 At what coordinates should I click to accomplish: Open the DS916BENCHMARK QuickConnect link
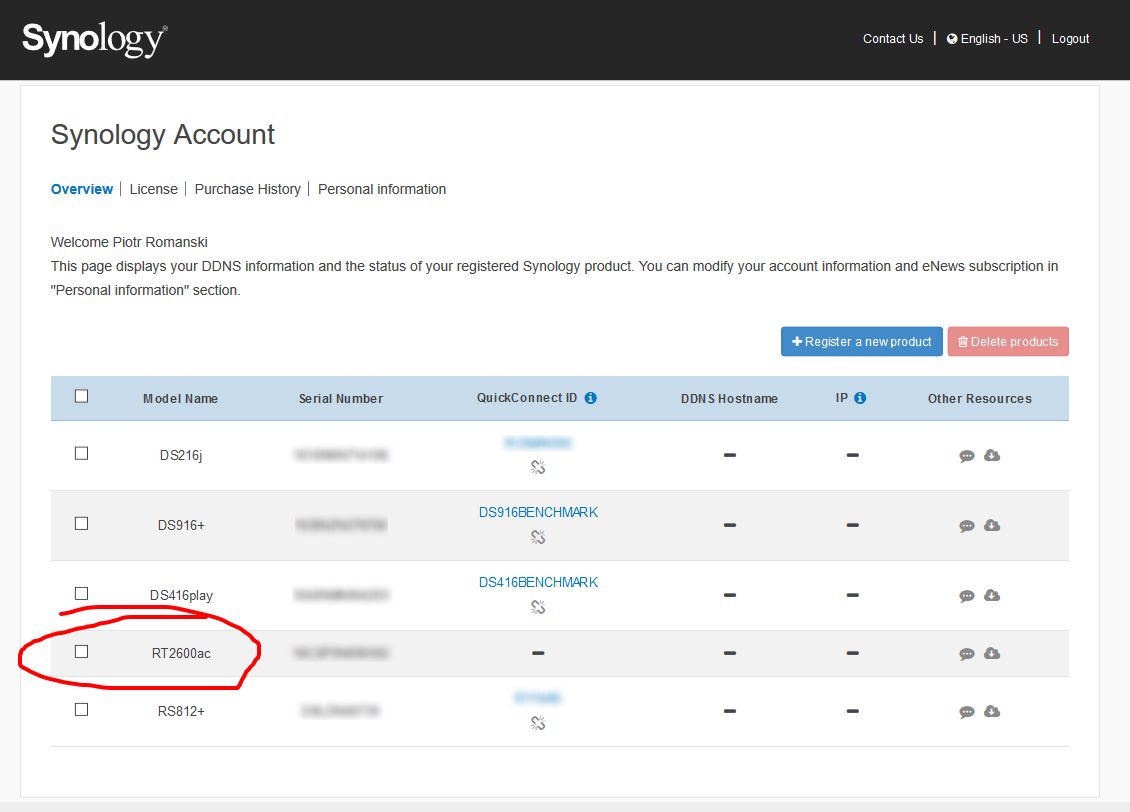click(538, 512)
